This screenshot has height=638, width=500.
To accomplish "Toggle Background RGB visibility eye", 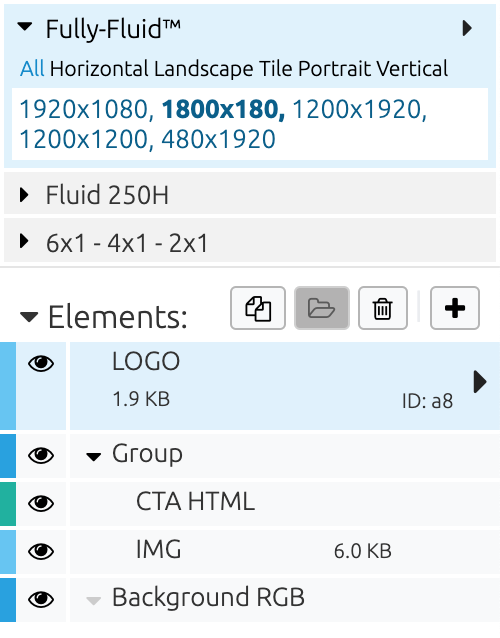I will 41,599.
